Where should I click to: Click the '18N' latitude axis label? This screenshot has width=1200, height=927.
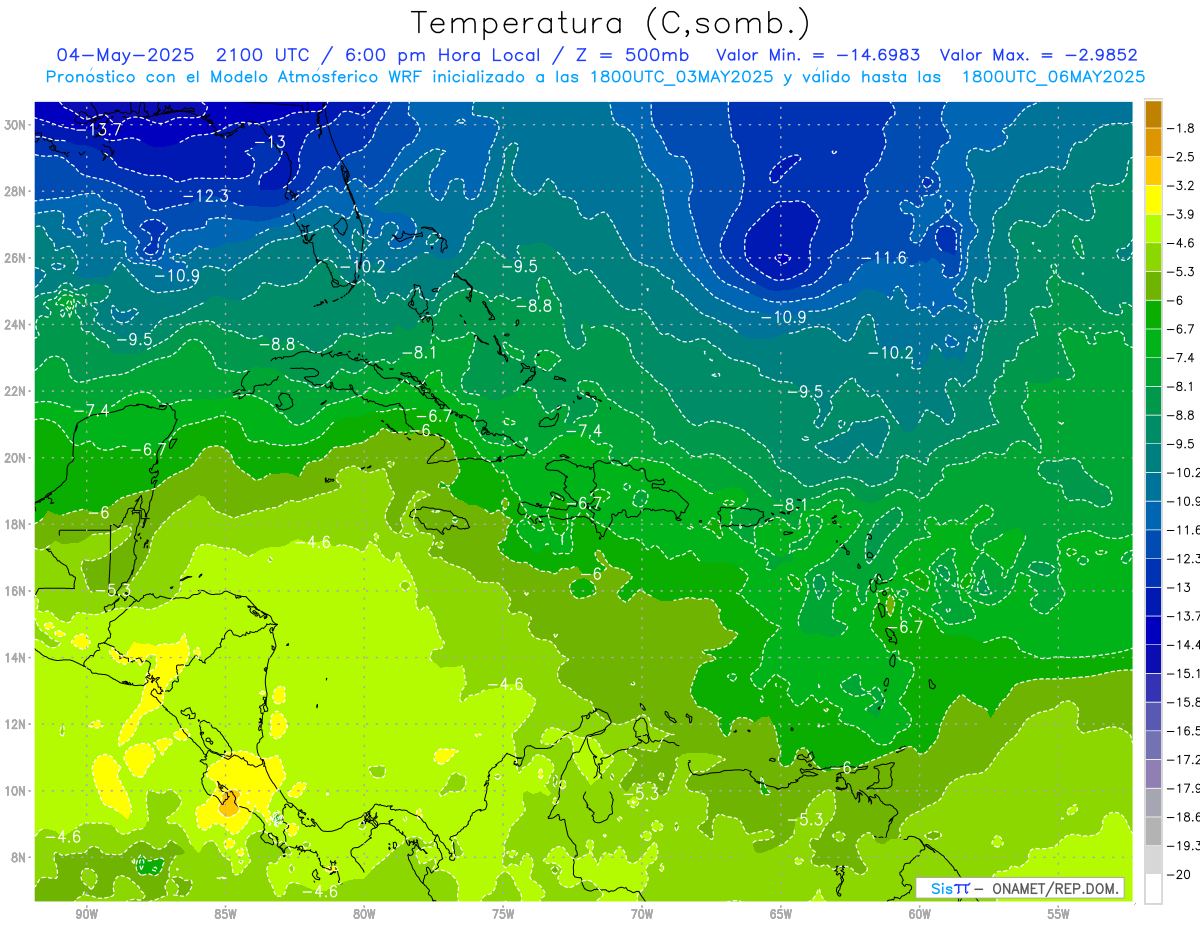point(15,524)
